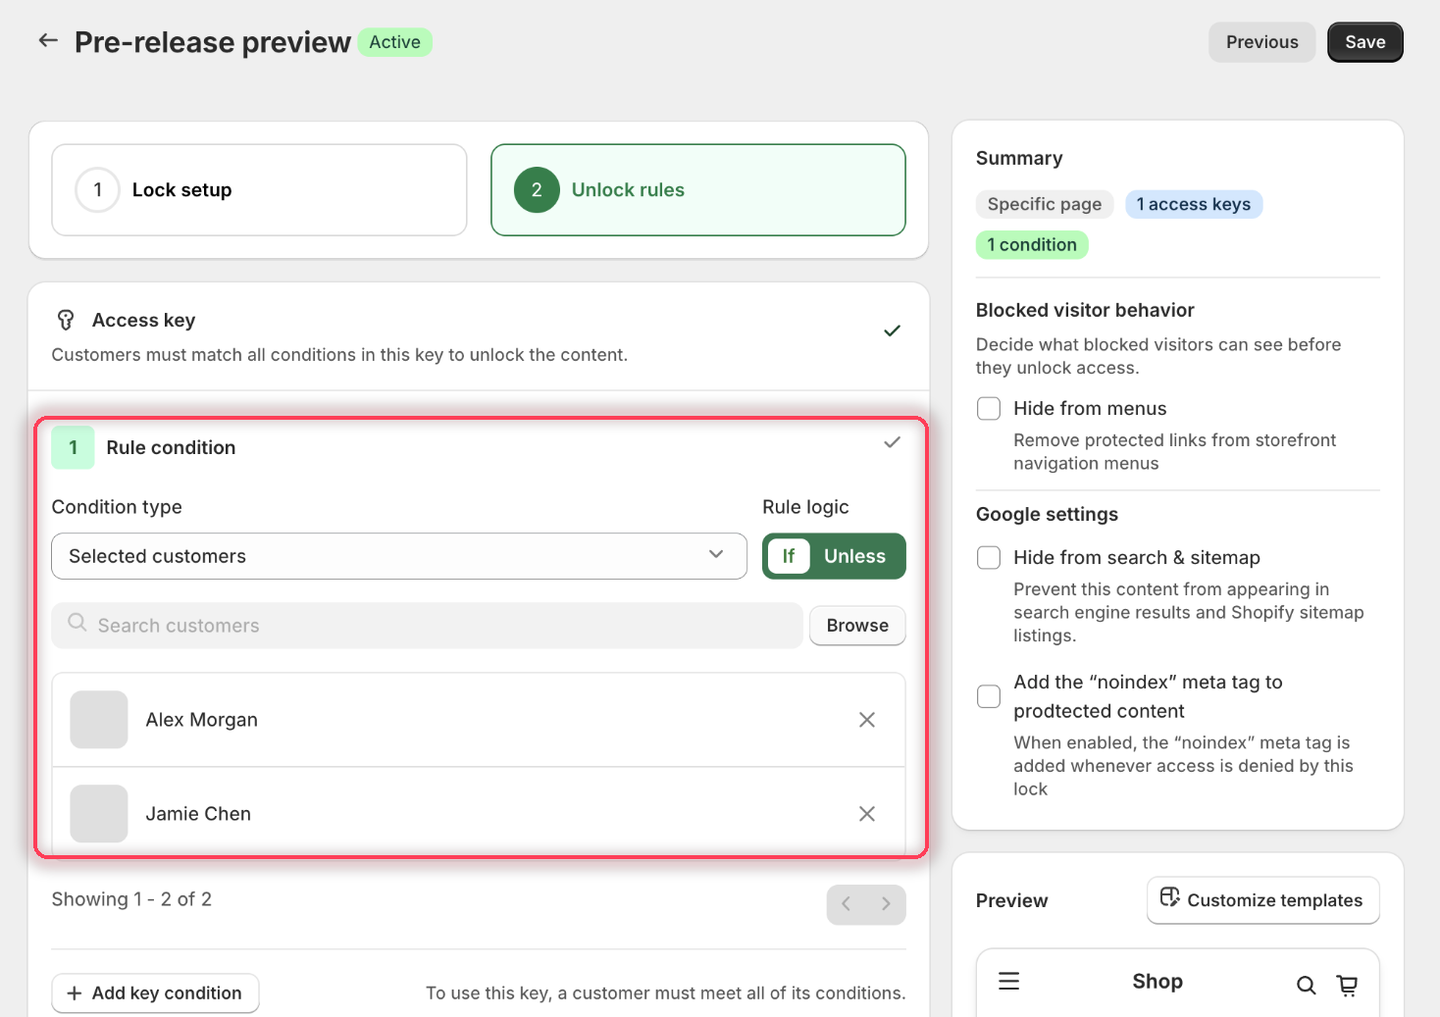Screen dimensions: 1440x1017
Task: Go to previous page of customers
Action: coord(847,904)
